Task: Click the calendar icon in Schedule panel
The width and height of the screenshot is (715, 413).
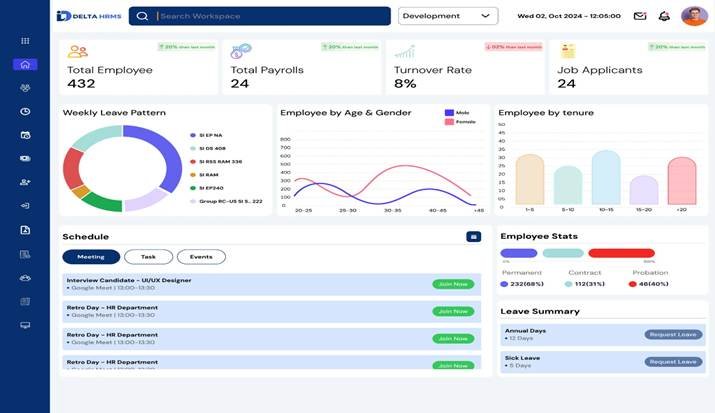Action: 473,237
